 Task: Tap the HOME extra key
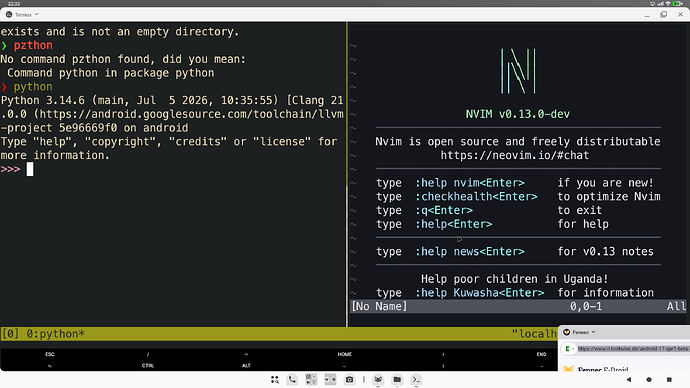pyautogui.click(x=345, y=354)
